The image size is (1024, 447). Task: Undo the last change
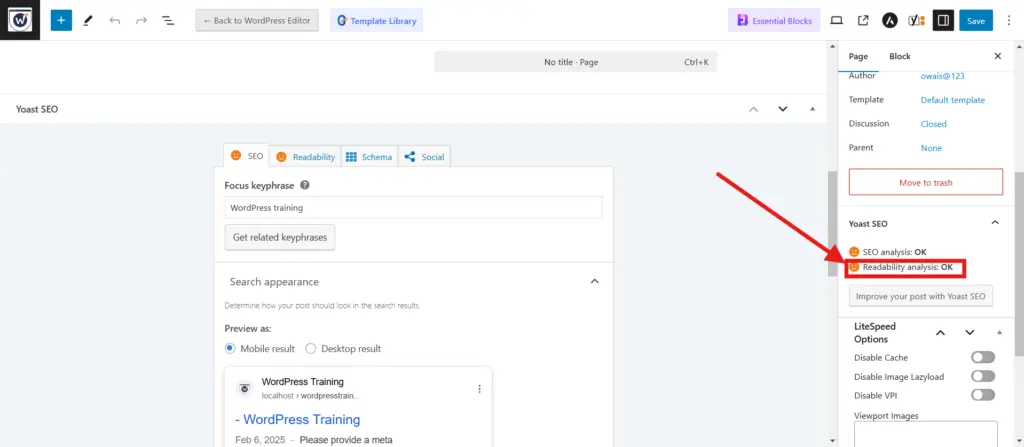tap(115, 20)
